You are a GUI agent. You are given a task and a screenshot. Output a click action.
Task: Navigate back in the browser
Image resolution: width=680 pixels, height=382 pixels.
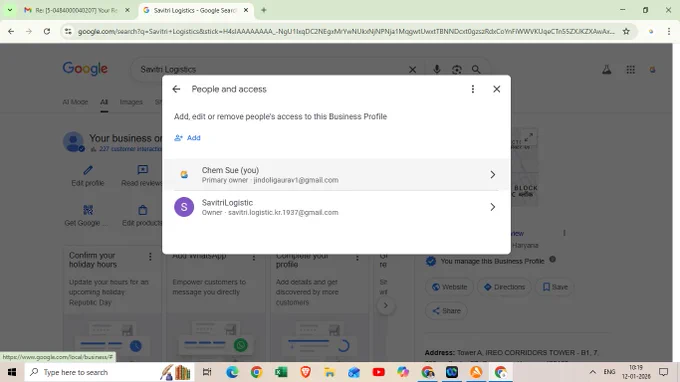click(11, 31)
